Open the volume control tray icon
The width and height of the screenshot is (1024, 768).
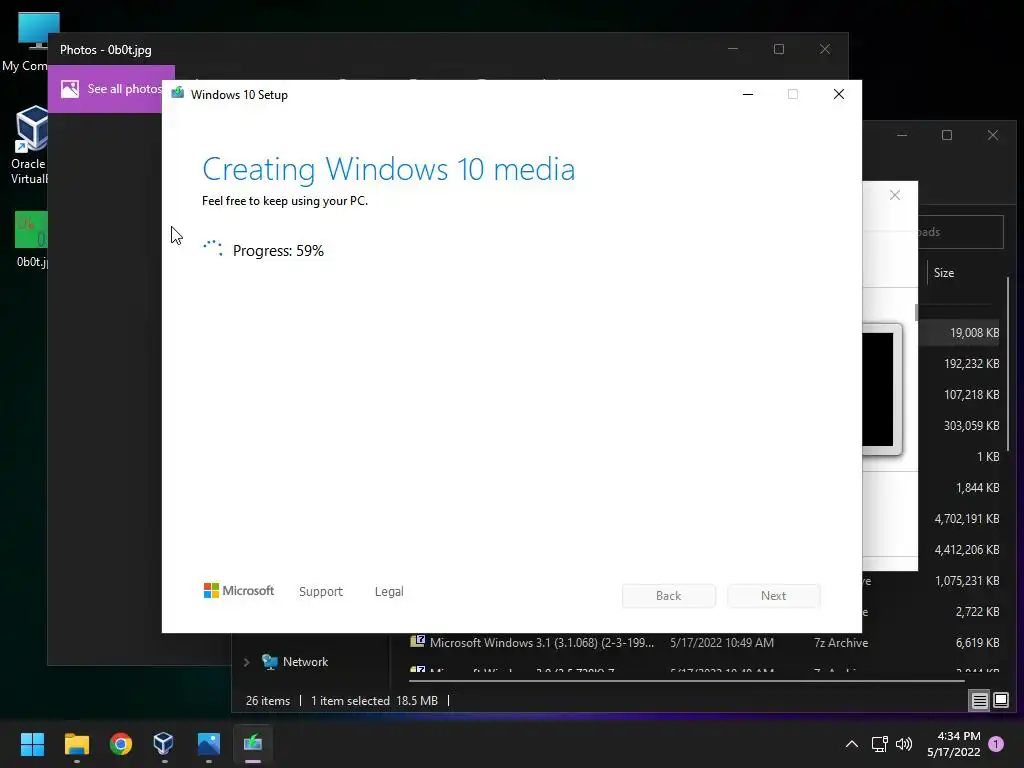(x=904, y=744)
